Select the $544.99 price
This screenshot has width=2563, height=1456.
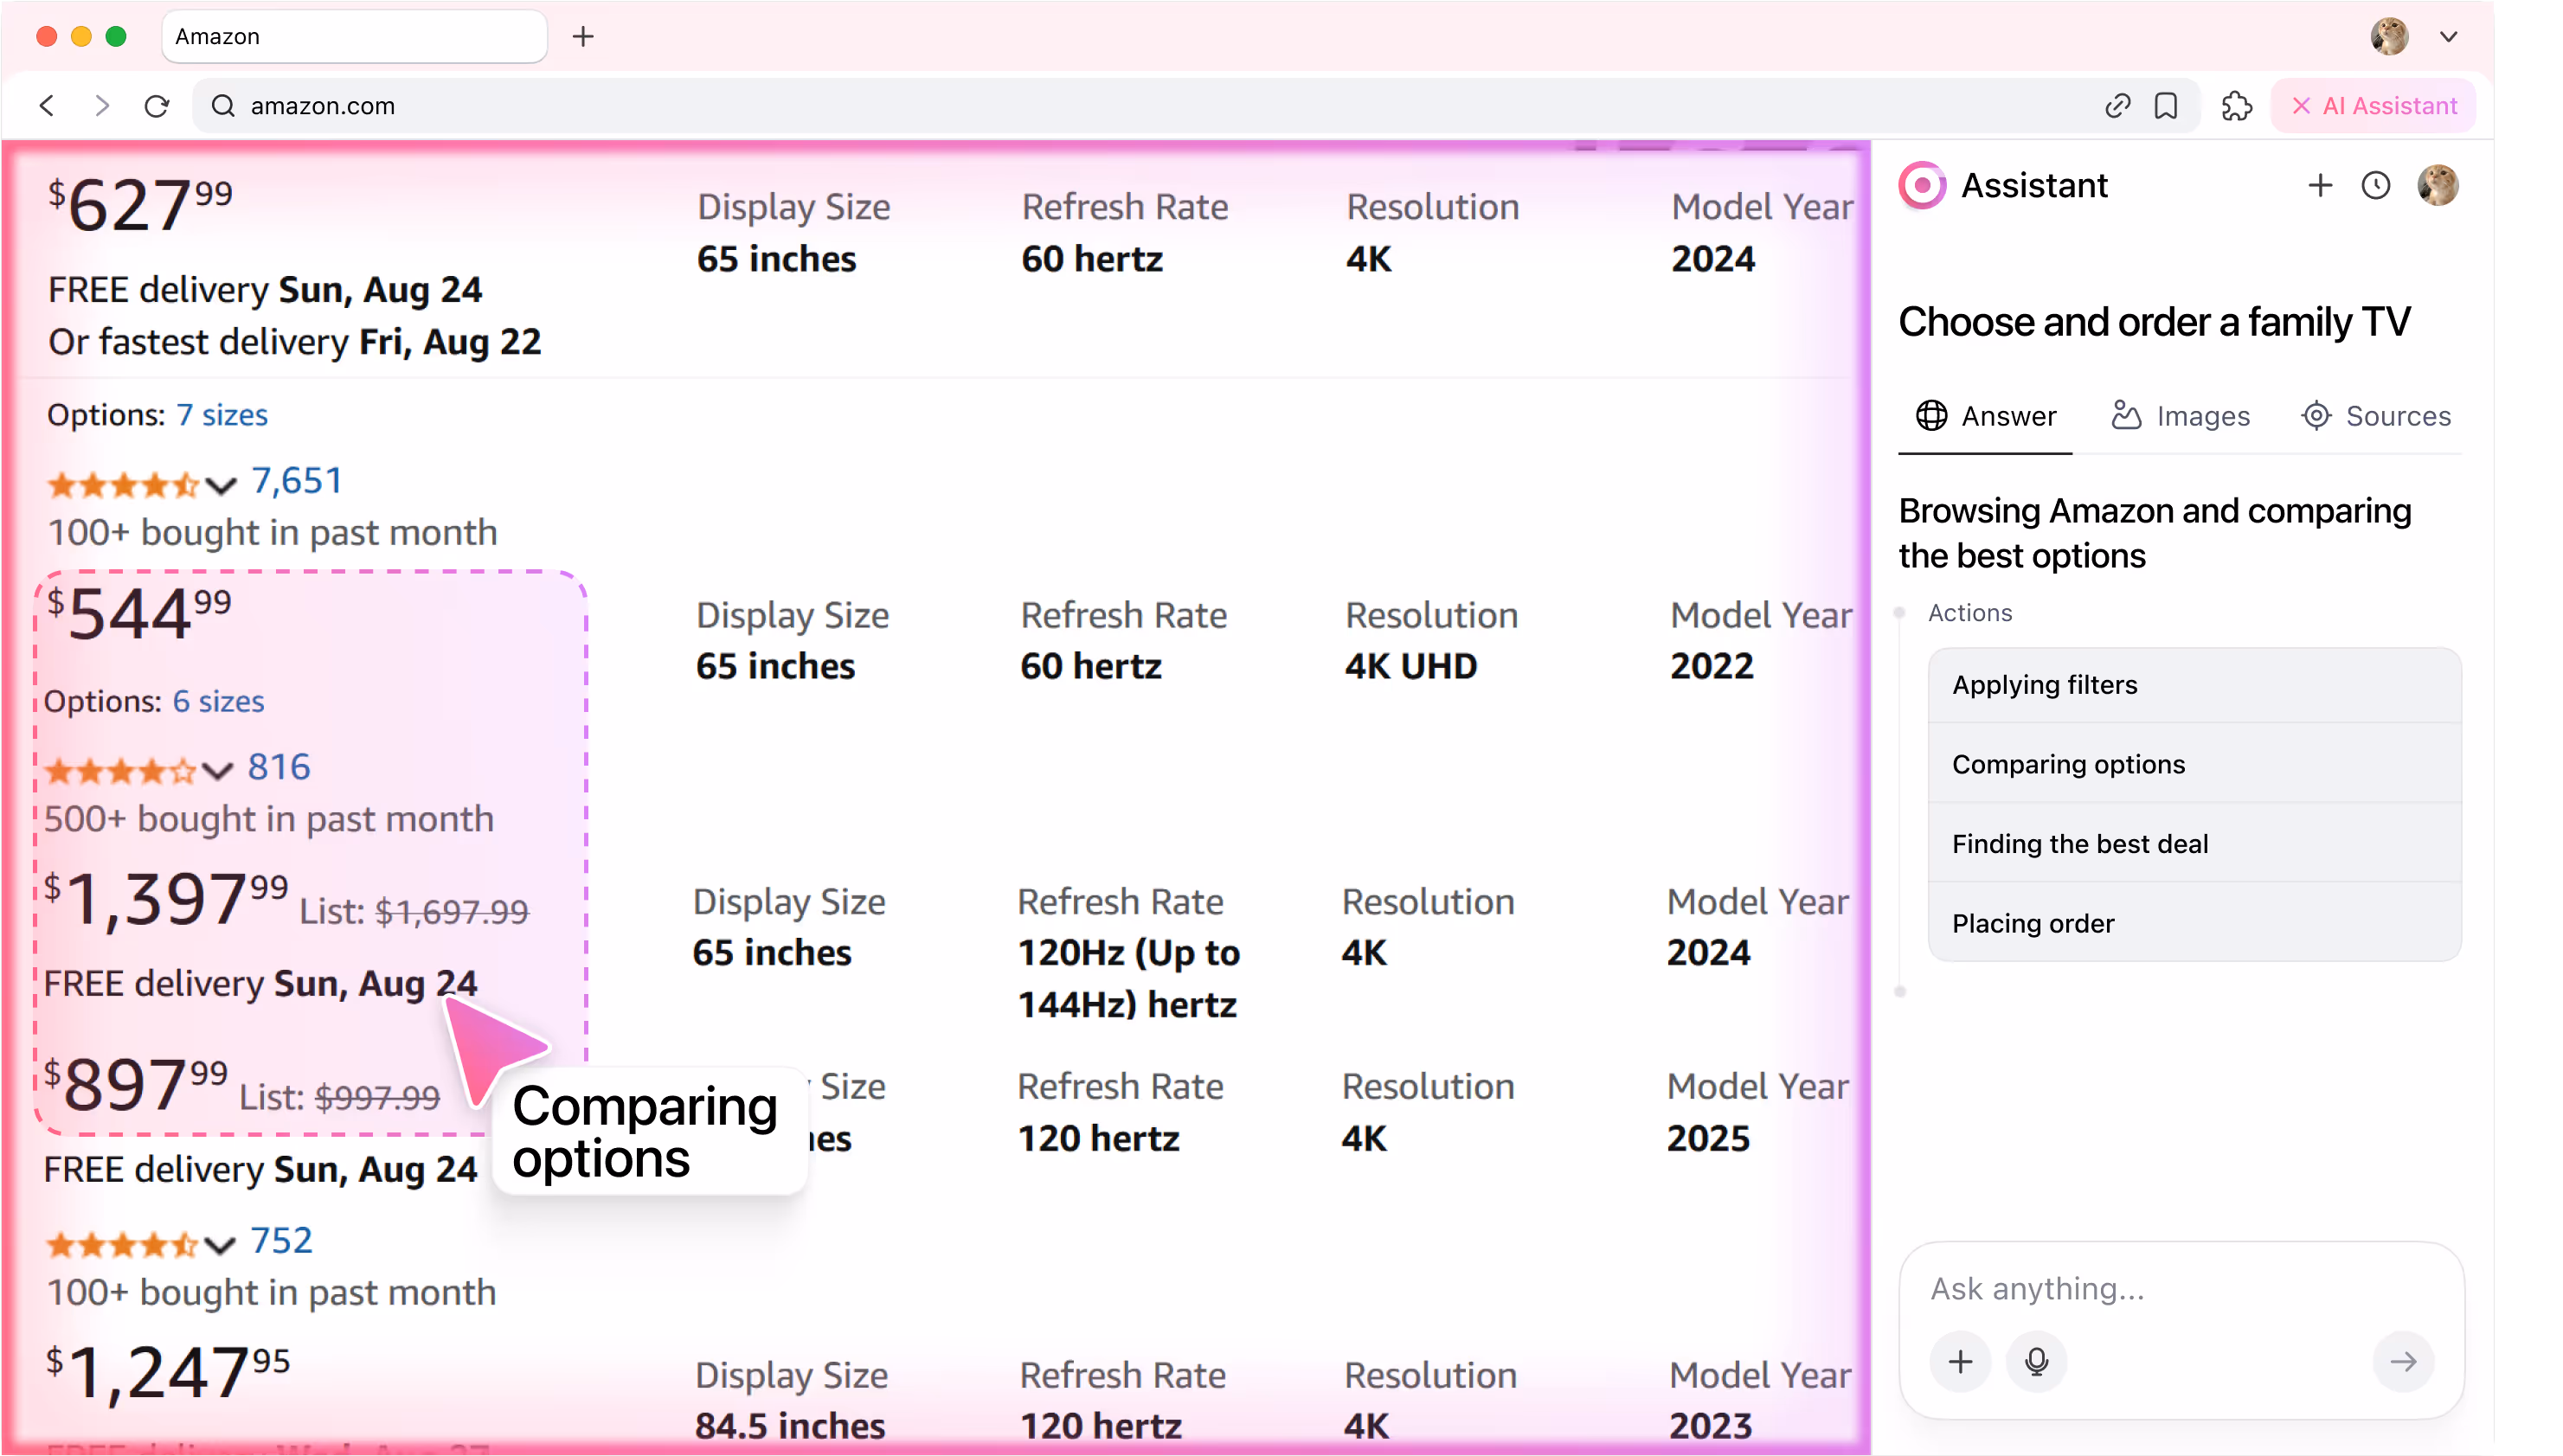[x=139, y=612]
